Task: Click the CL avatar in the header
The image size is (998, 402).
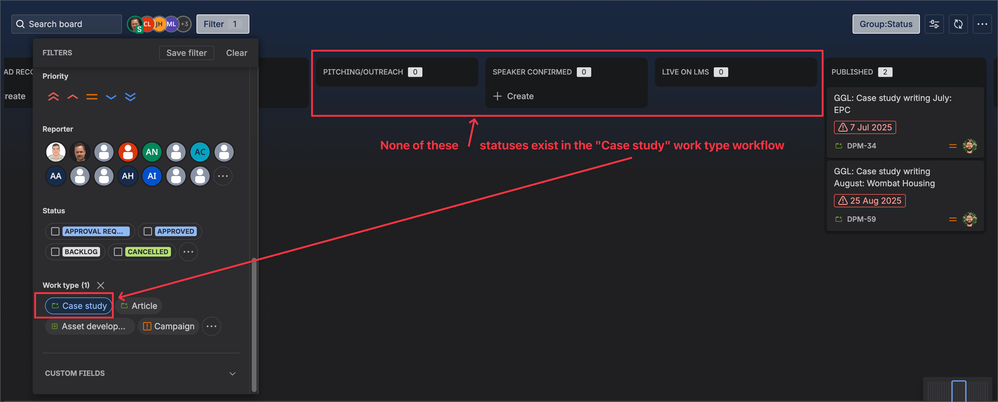Action: pyautogui.click(x=147, y=24)
